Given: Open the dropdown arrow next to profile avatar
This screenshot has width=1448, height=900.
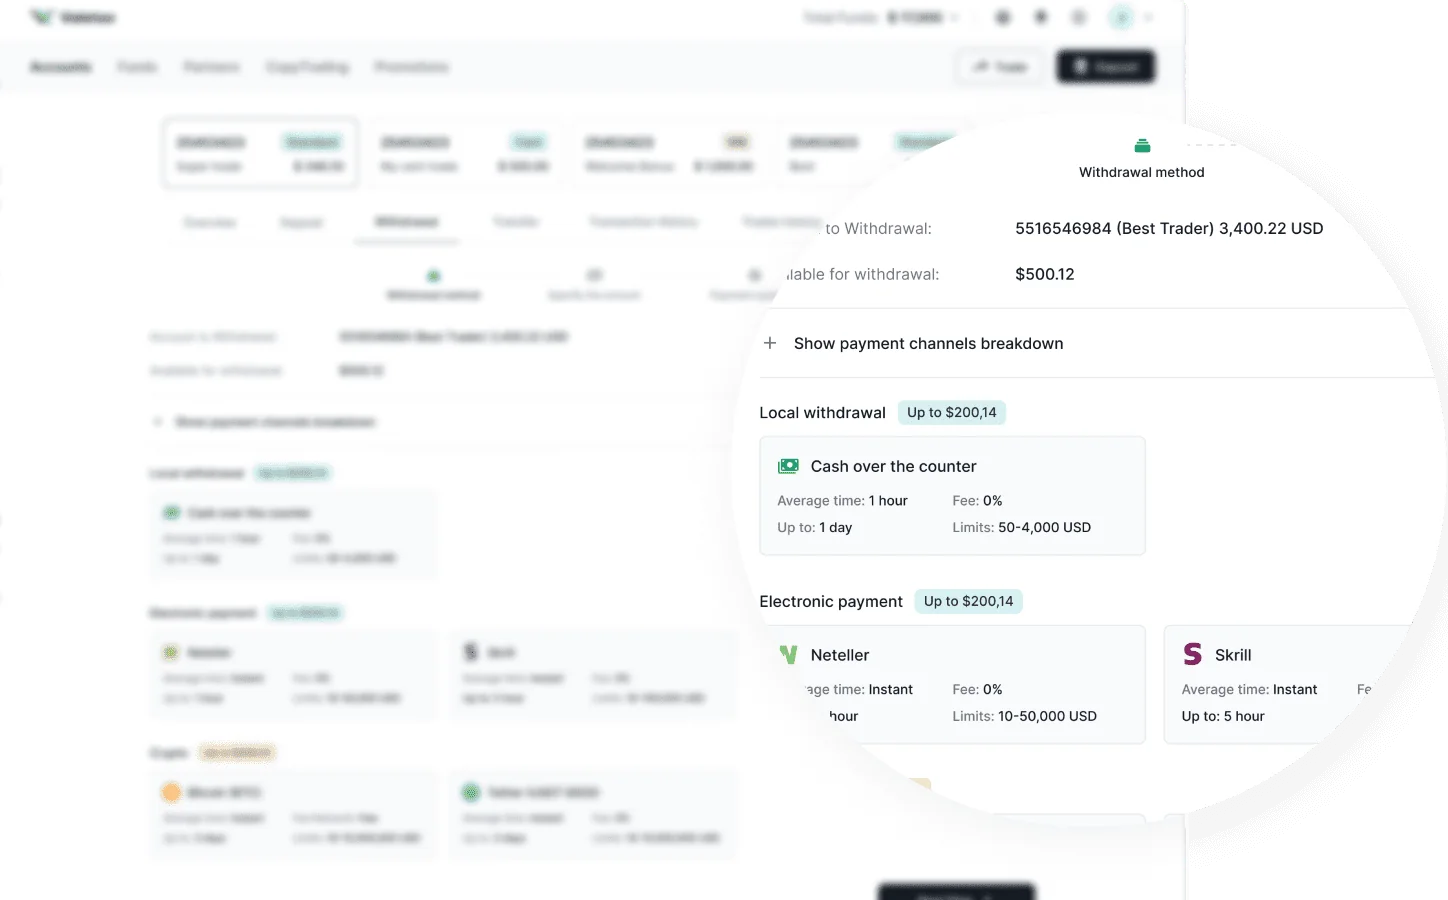Looking at the screenshot, I should pos(1148,17).
